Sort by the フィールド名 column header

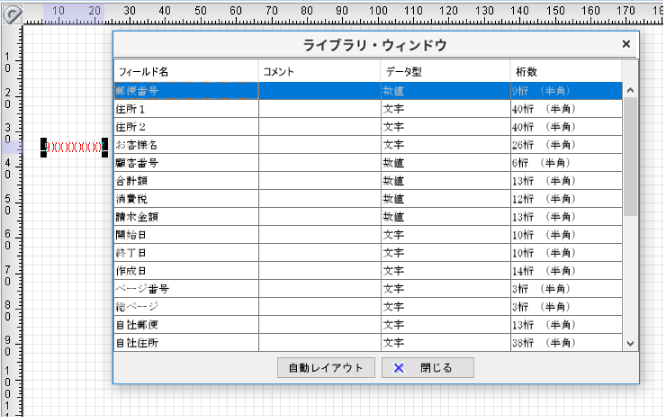click(x=186, y=72)
